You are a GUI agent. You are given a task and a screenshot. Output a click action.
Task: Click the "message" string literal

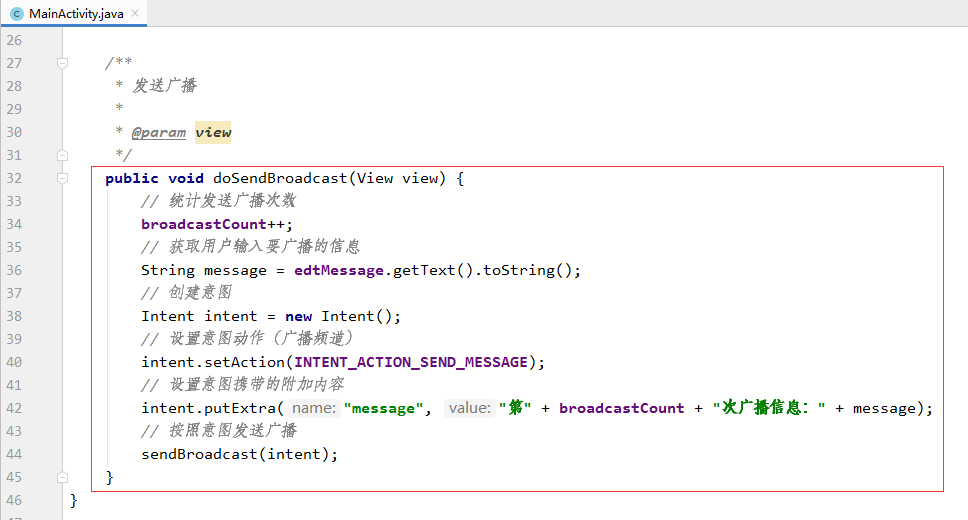[383, 408]
